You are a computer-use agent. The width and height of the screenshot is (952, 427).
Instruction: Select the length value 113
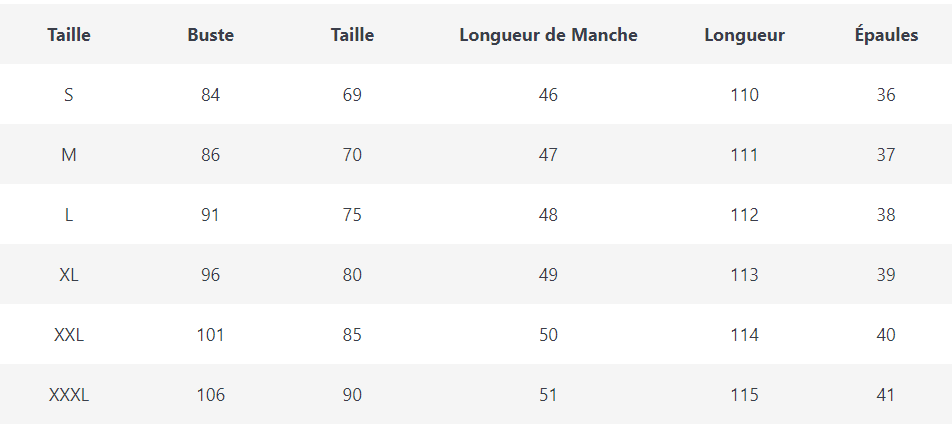point(744,275)
